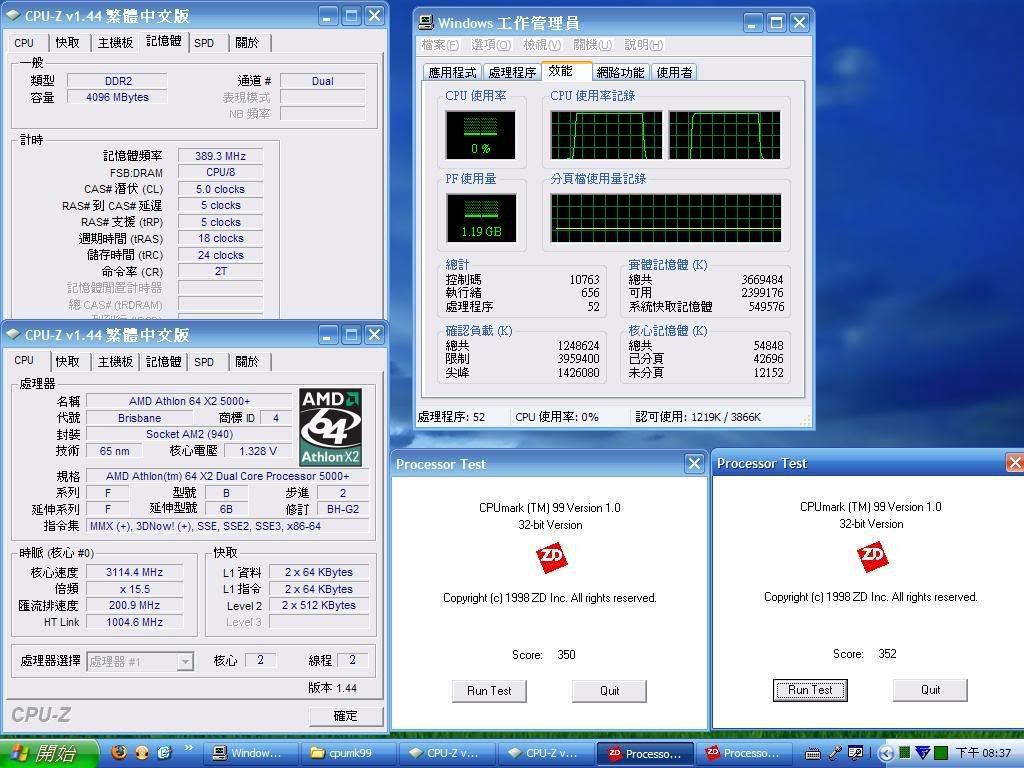Open the 檢視(V) menu in Task Manager
The image size is (1024, 768).
(x=542, y=44)
